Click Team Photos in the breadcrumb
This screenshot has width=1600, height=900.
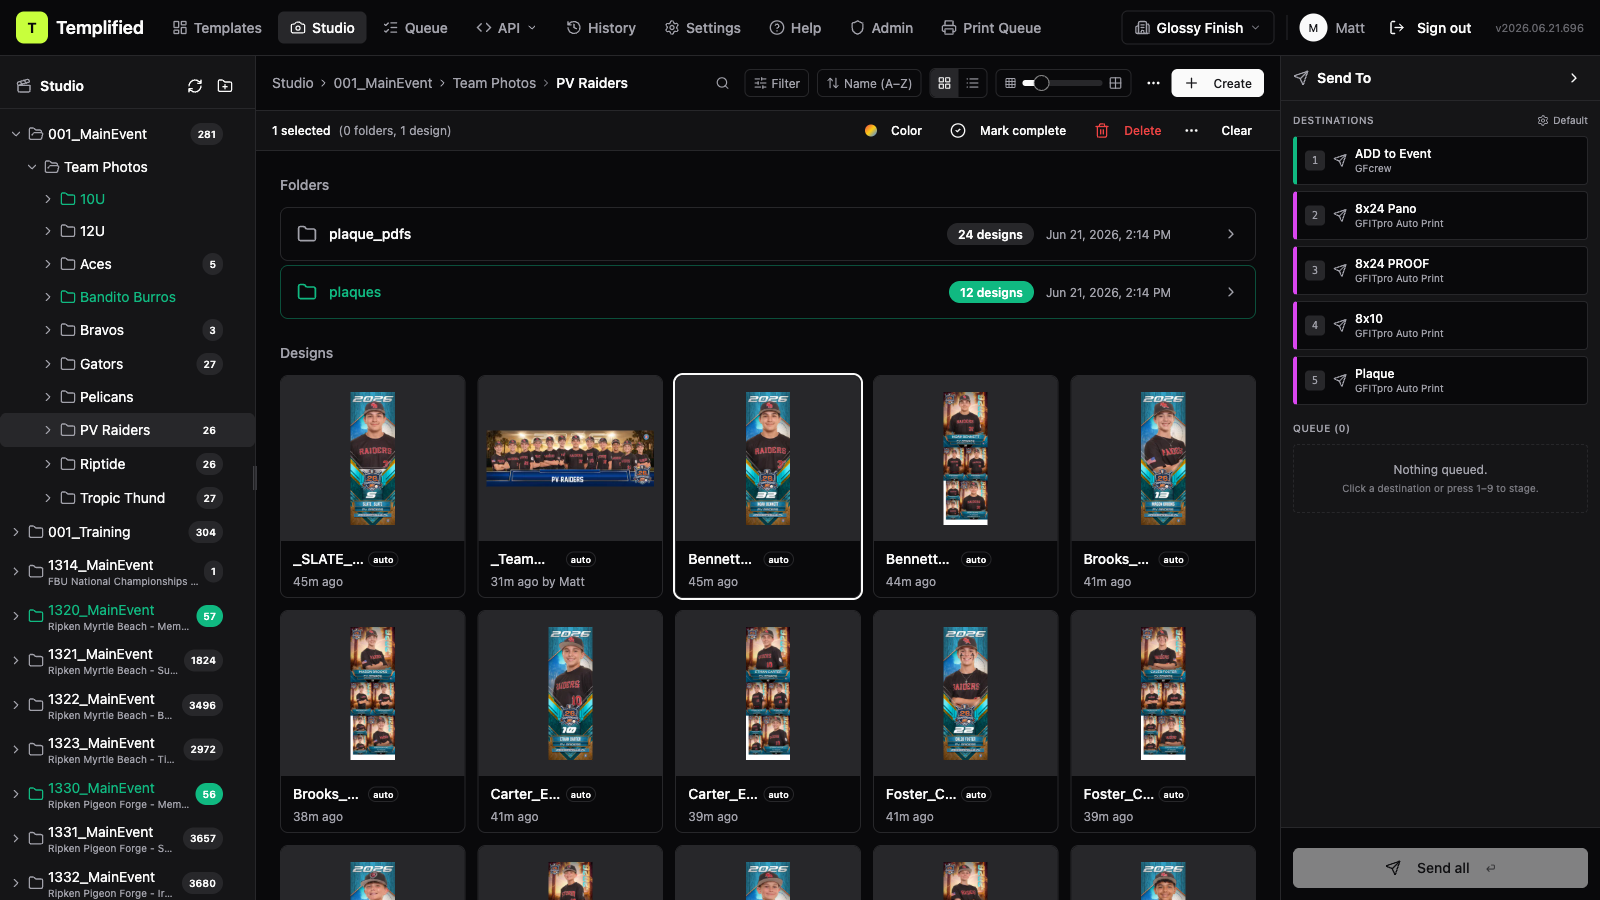click(494, 83)
